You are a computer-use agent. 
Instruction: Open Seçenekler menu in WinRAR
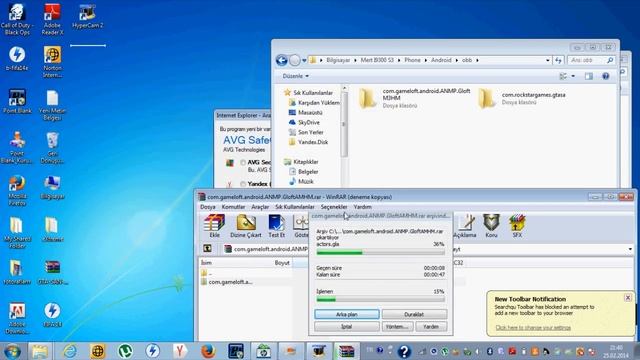pyautogui.click(x=333, y=207)
